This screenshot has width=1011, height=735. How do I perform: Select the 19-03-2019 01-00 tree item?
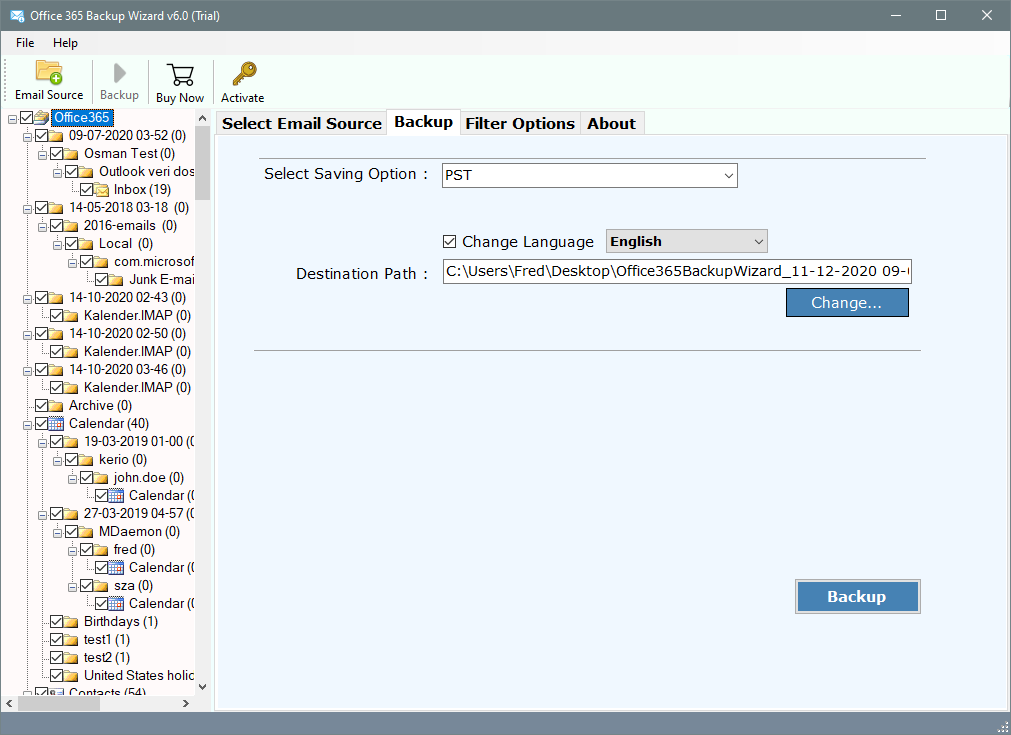[139, 442]
